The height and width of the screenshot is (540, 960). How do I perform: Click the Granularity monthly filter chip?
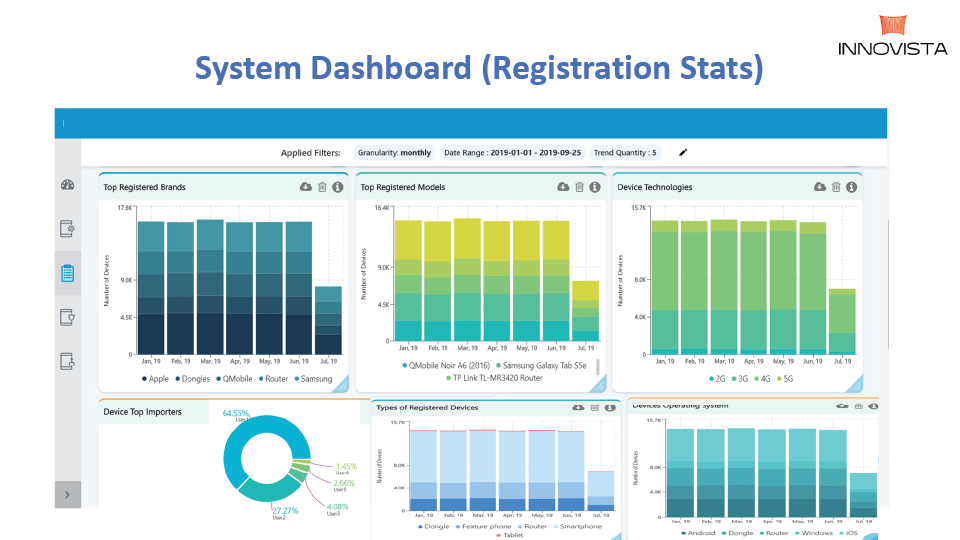click(394, 153)
